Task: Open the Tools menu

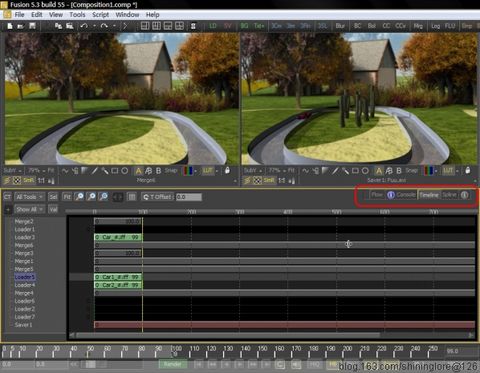Action: (x=77, y=15)
